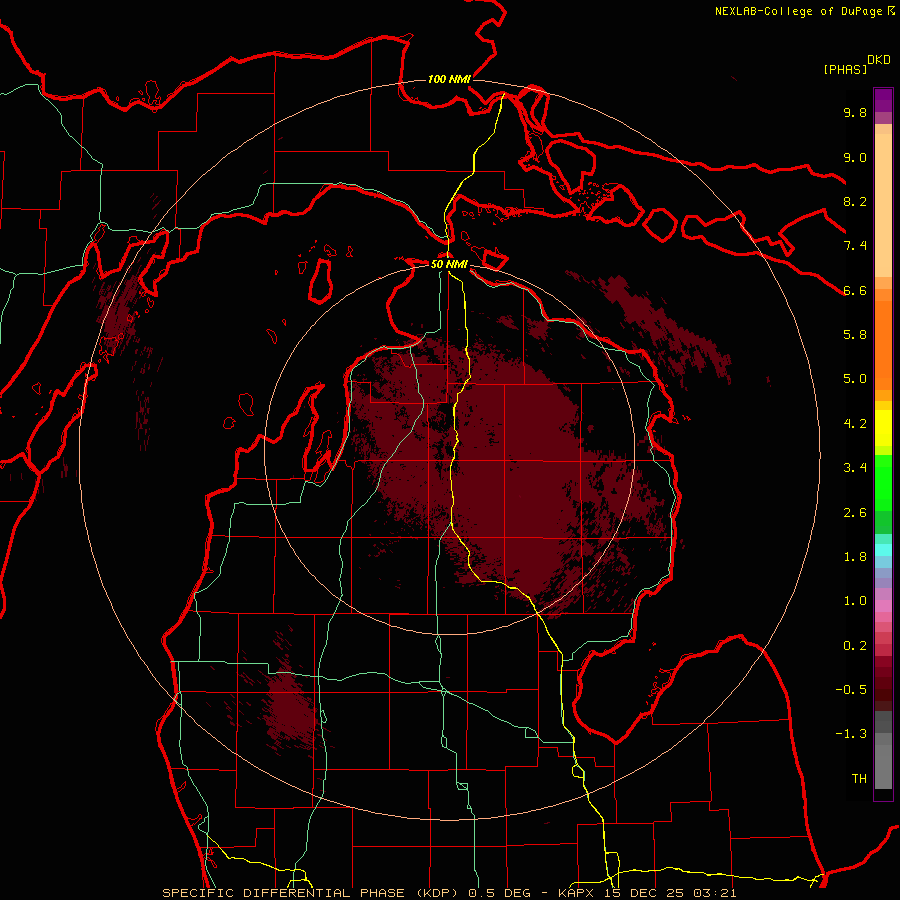
Task: Pick the bright yellow band of the legend
Action: [883, 428]
